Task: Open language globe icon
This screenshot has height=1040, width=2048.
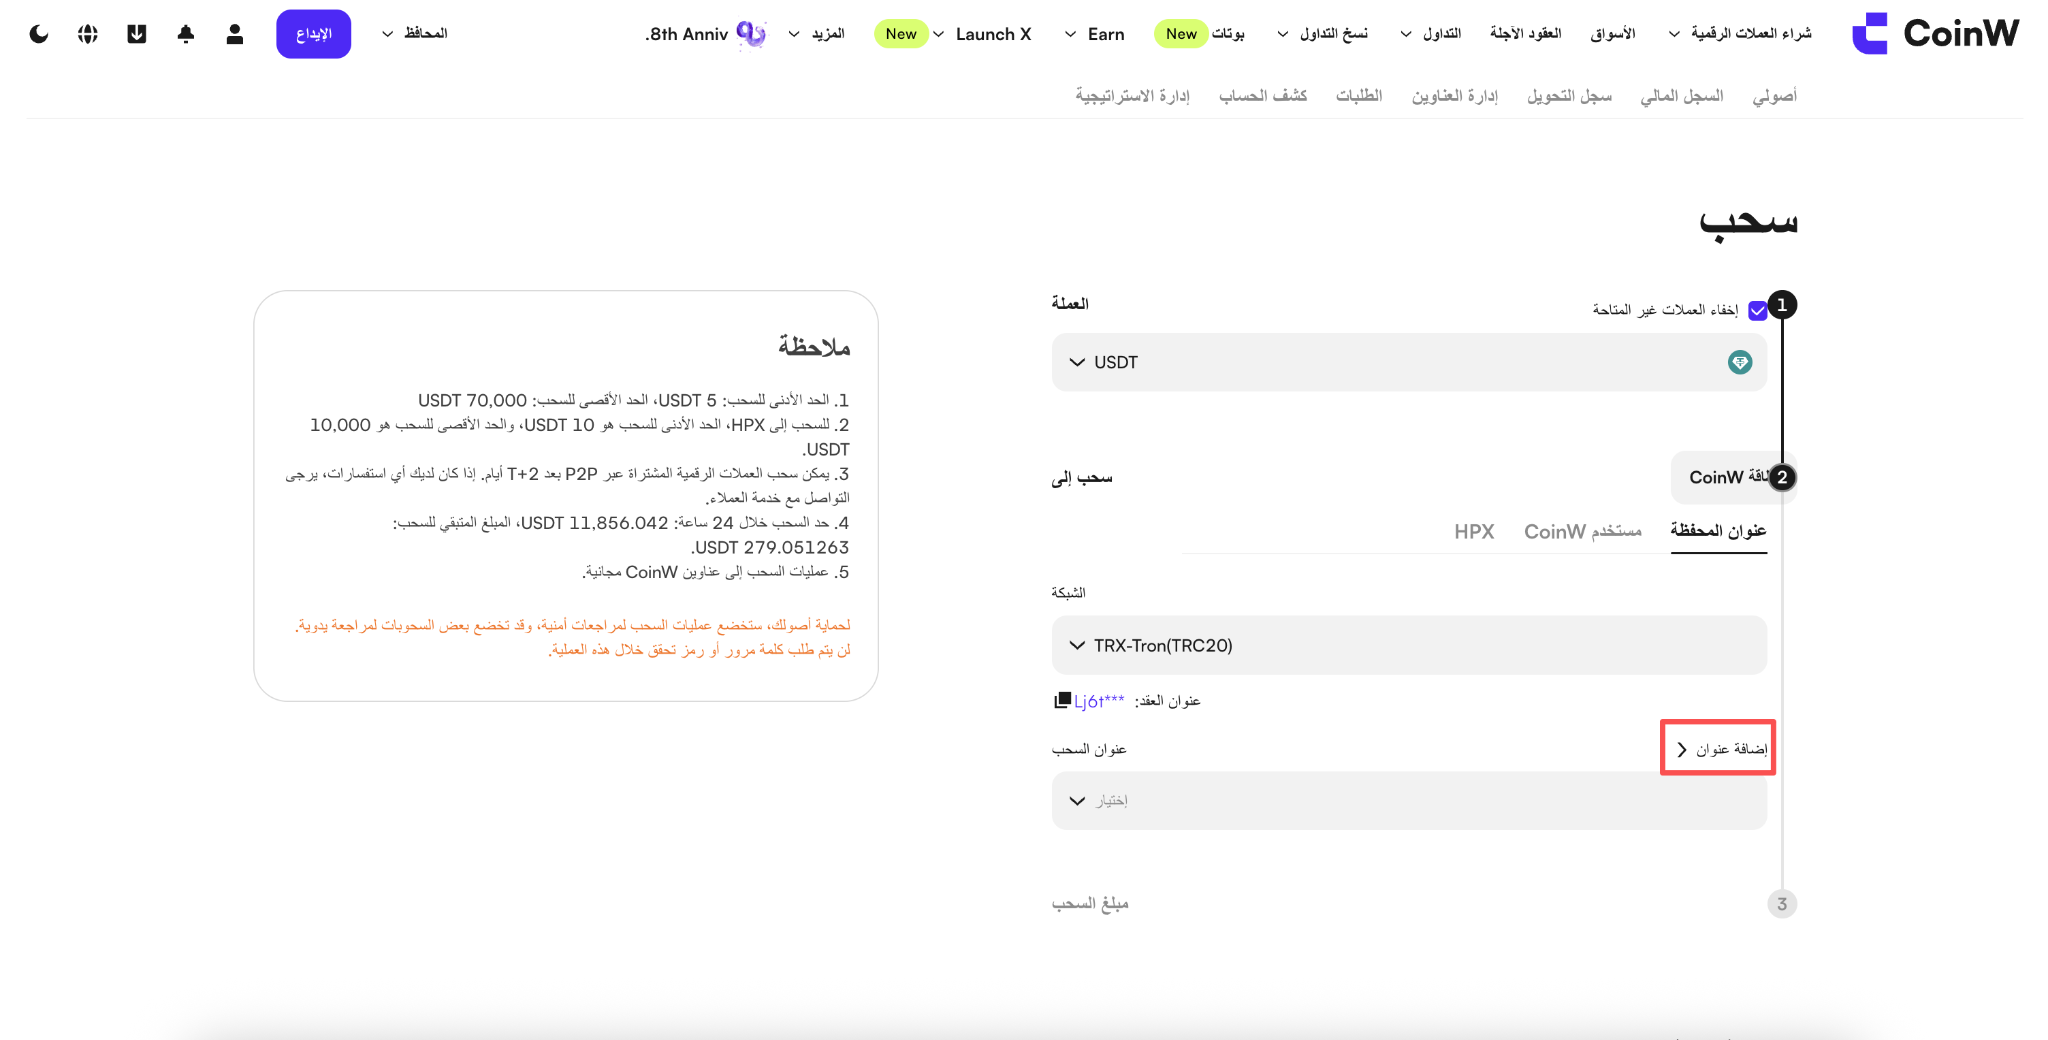Action: coord(88,34)
